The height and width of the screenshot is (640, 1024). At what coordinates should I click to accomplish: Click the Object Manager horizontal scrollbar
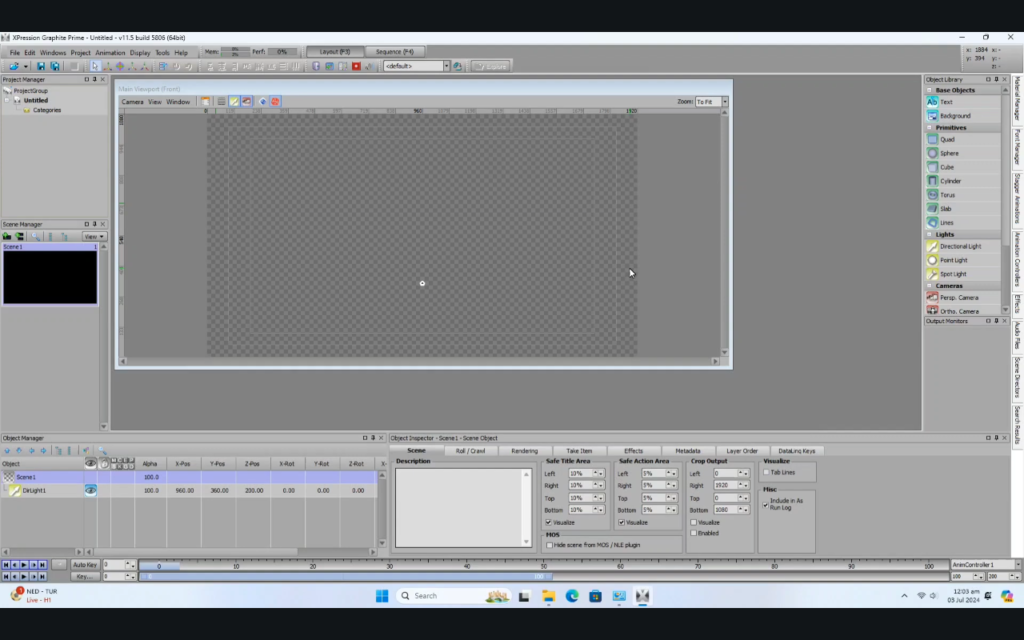tap(194, 552)
